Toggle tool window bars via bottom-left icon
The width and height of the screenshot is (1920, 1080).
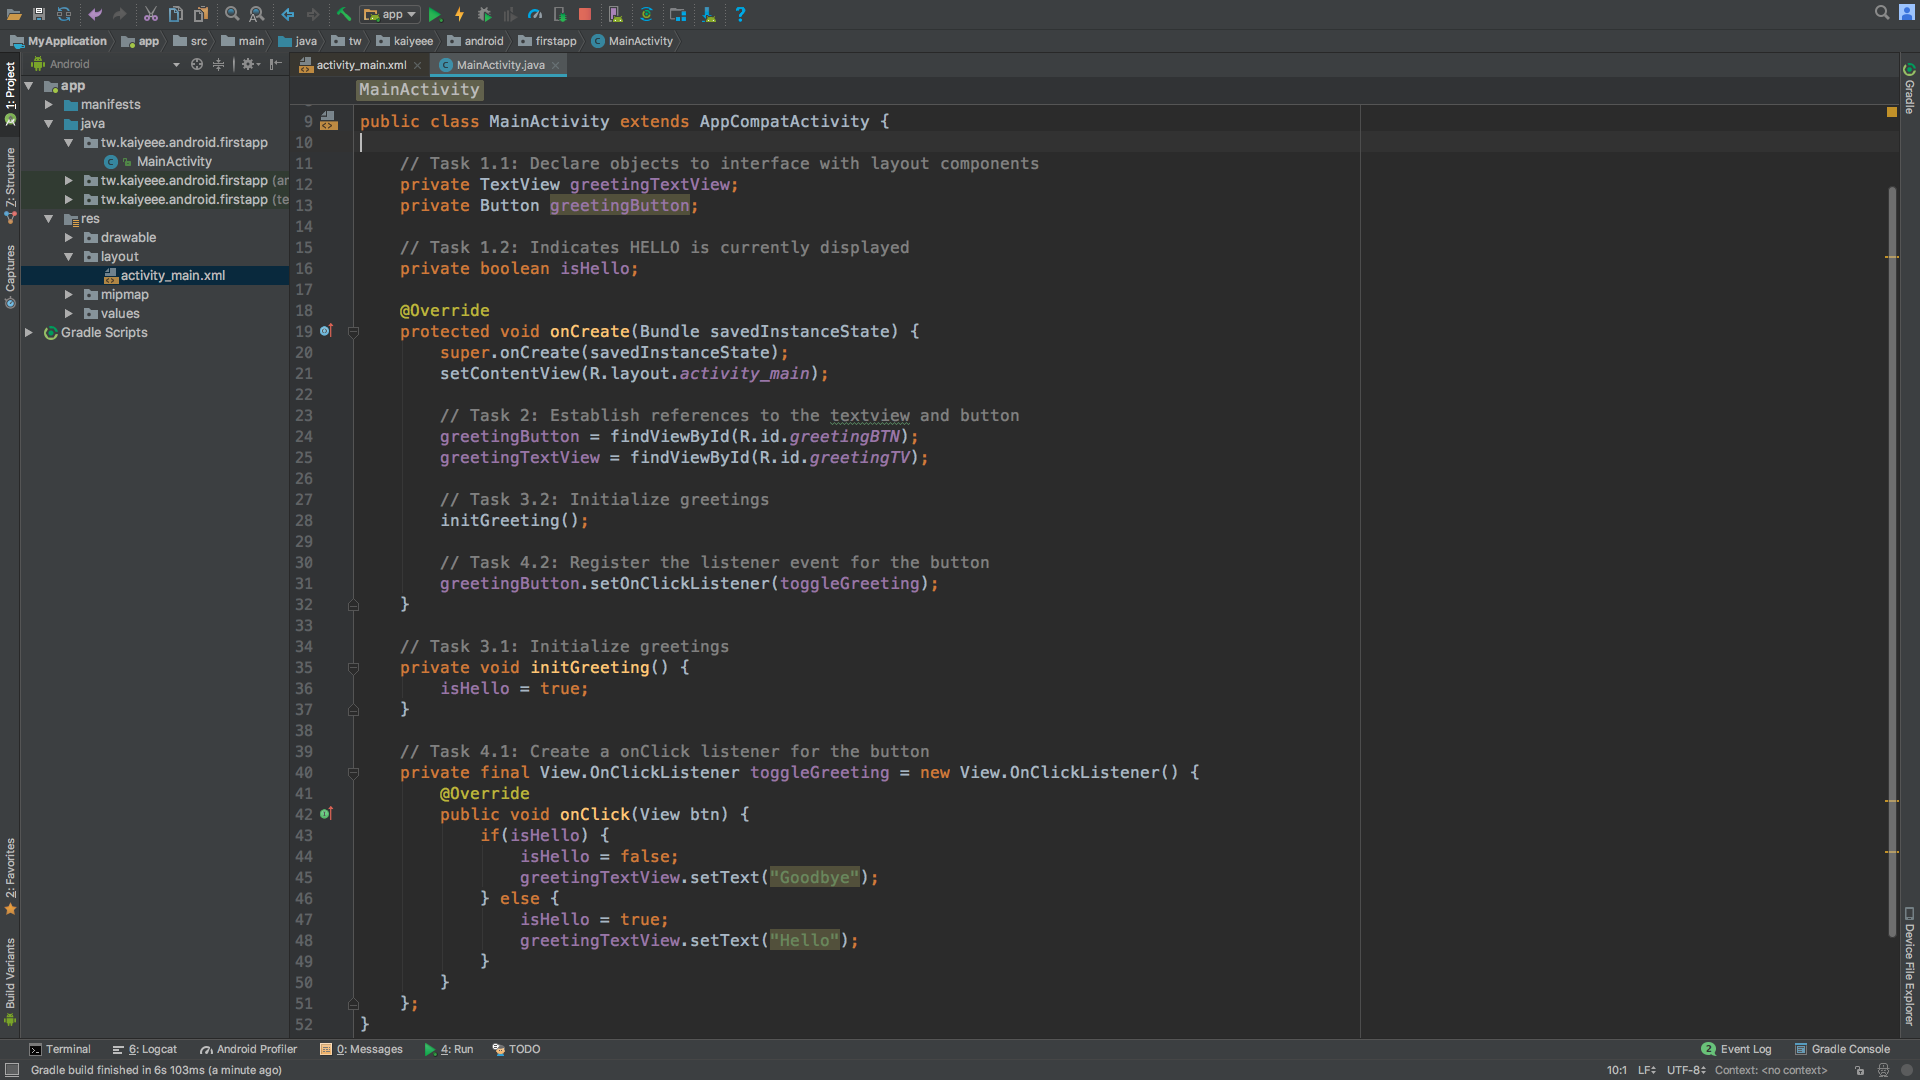click(12, 1070)
